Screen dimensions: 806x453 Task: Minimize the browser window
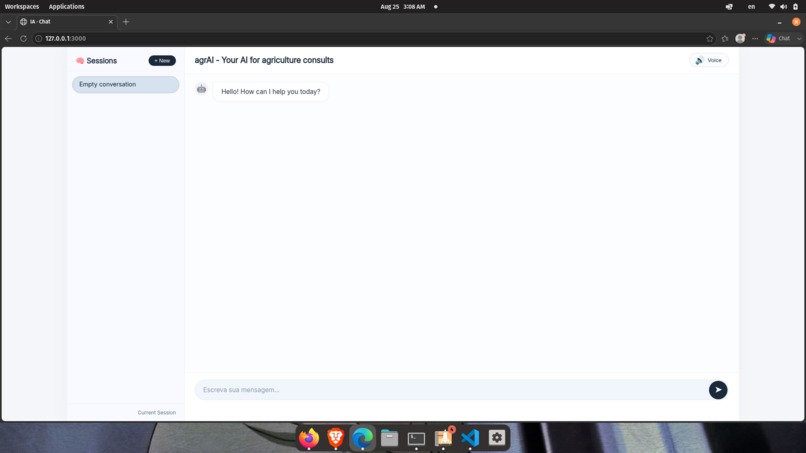click(779, 22)
